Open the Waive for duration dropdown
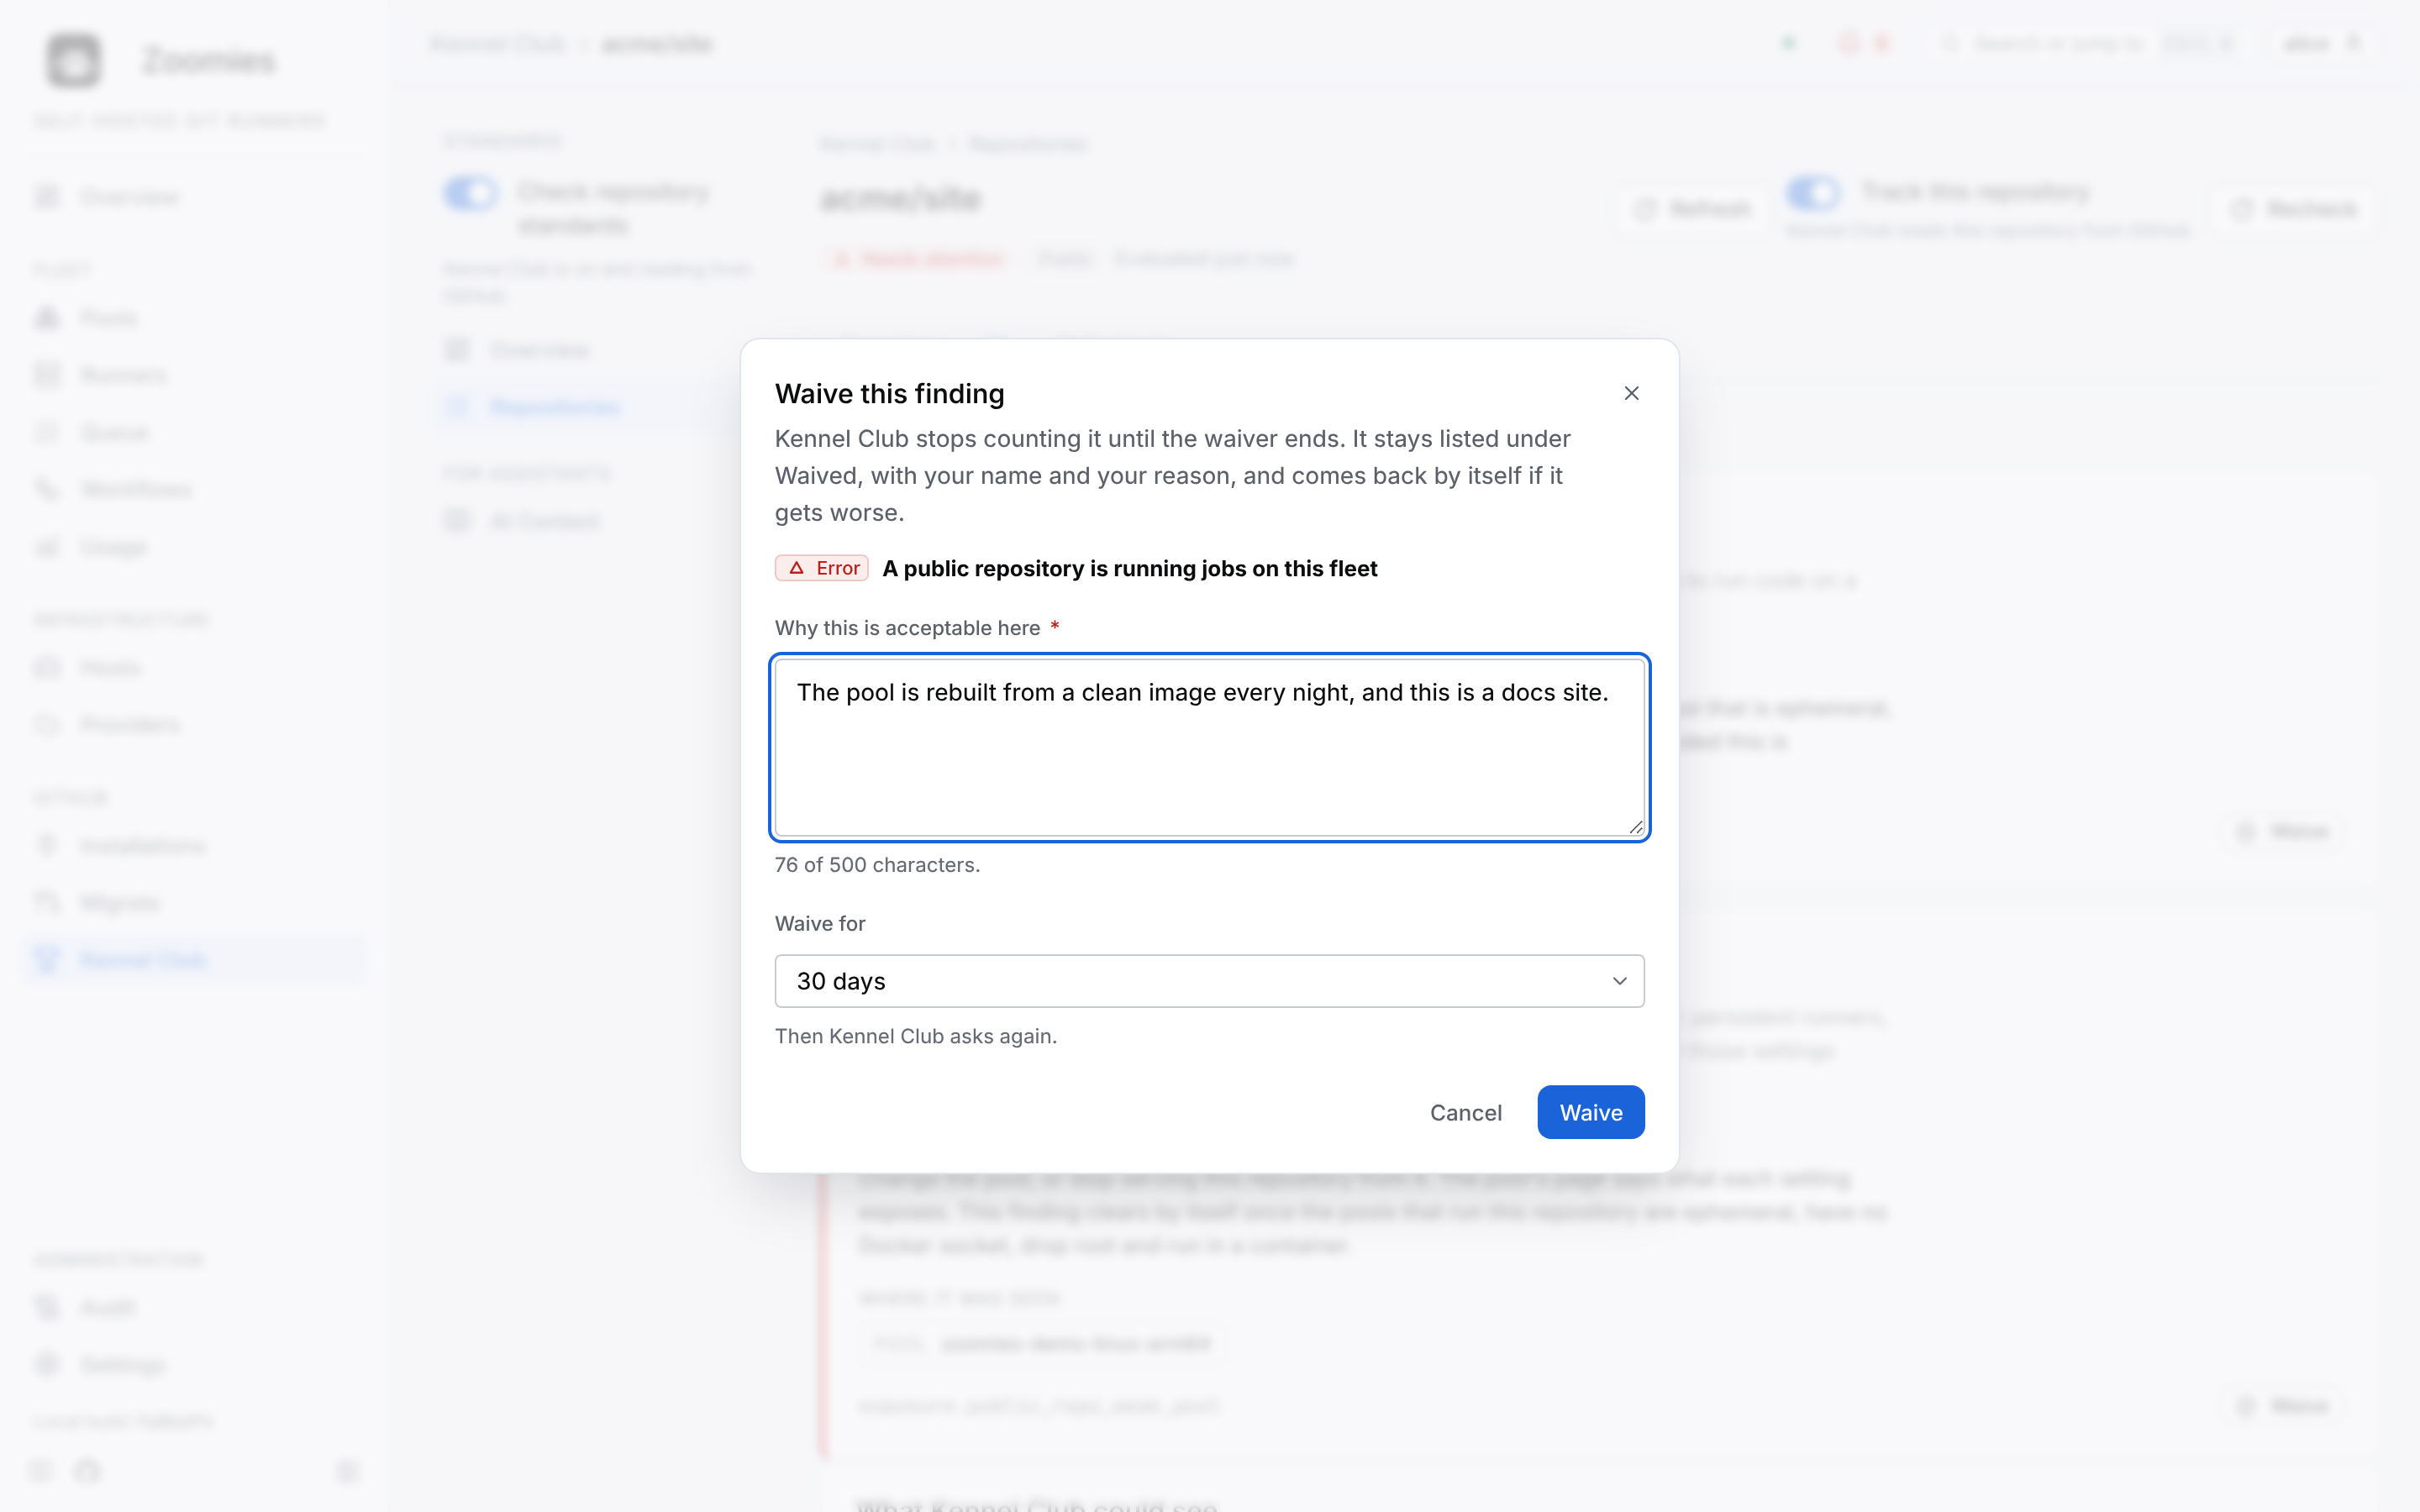Image resolution: width=2420 pixels, height=1512 pixels. (1209, 981)
